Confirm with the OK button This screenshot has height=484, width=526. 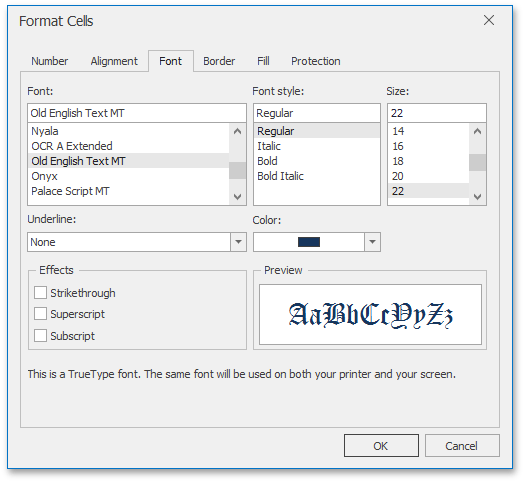pos(381,446)
